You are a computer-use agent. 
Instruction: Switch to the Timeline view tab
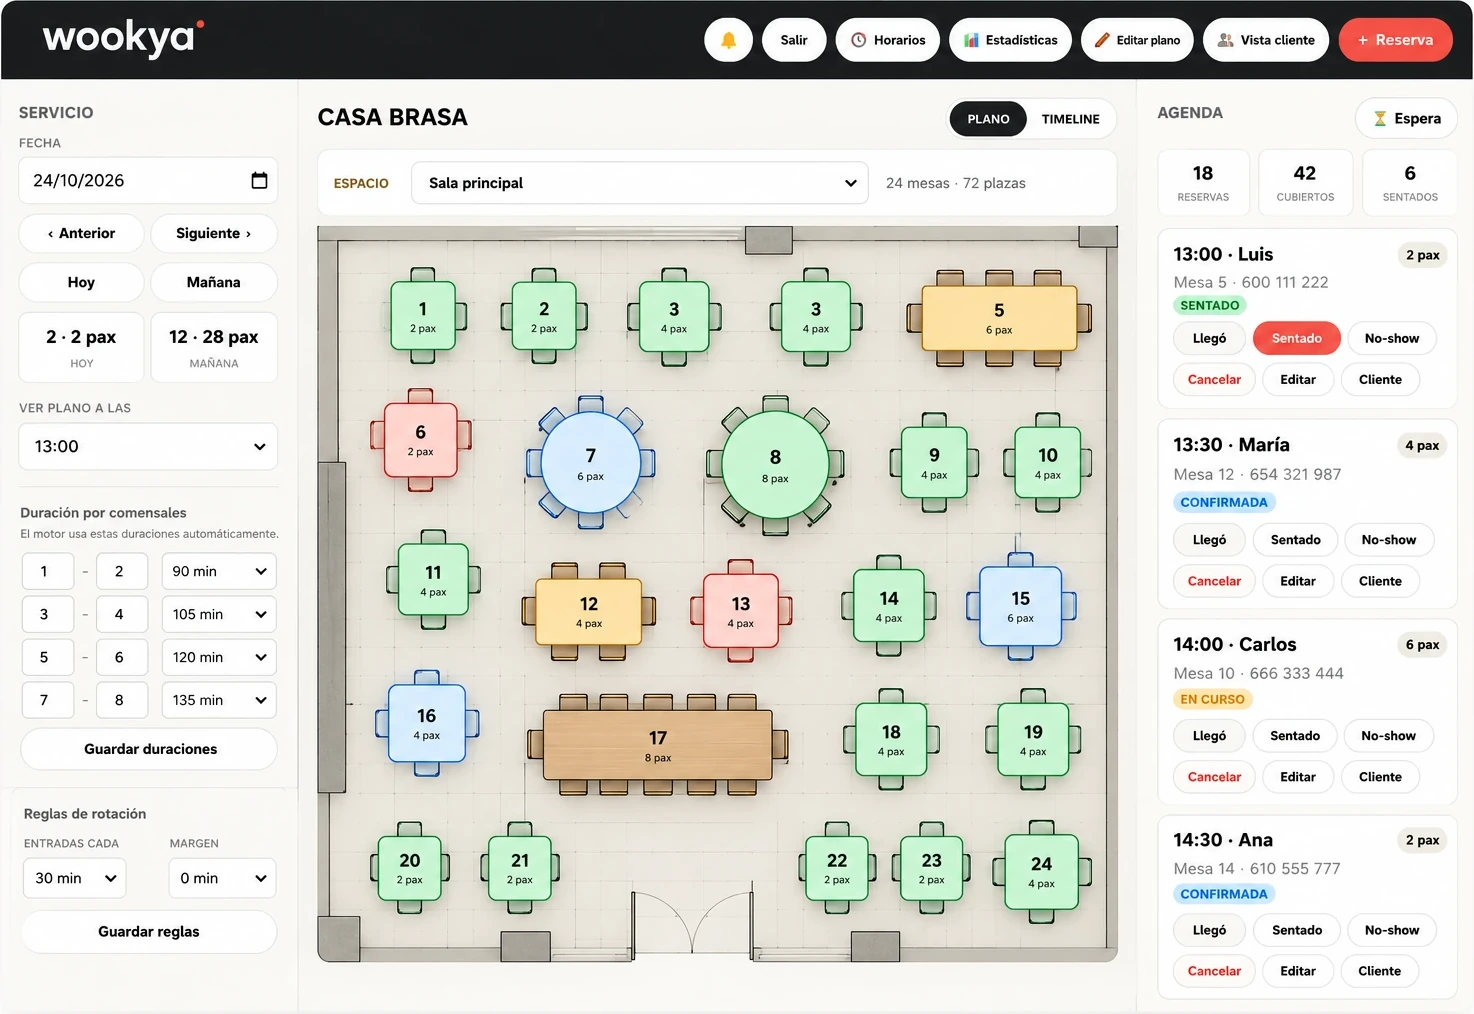(1070, 119)
